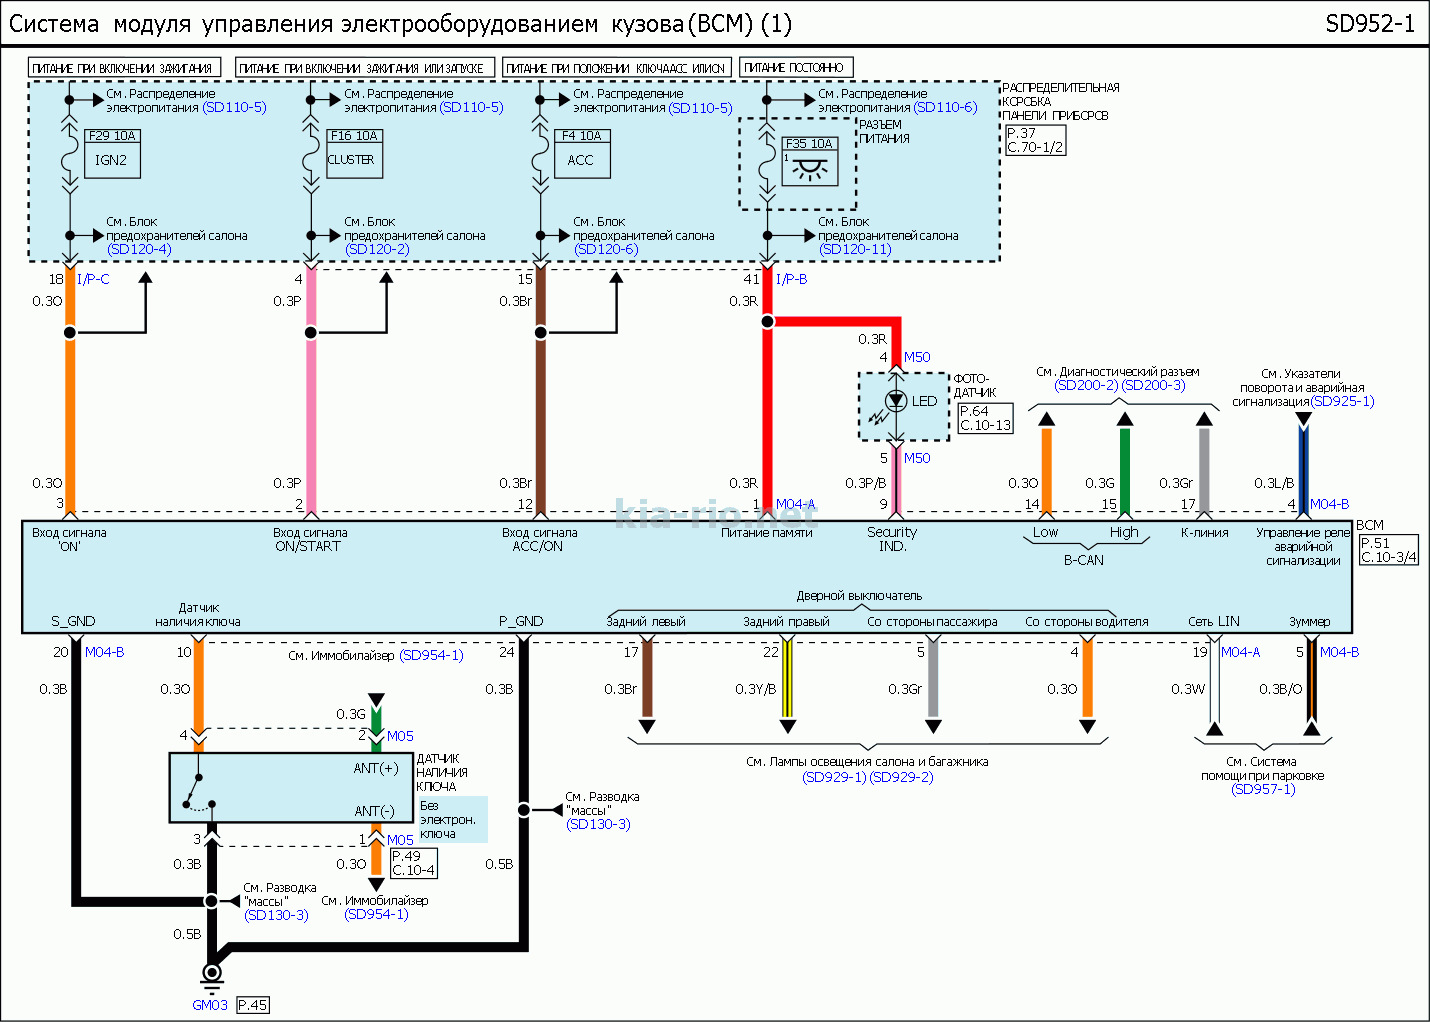Open the SD929-2 interior lamps link
Viewport: 1430px width, 1022px height.
[901, 777]
